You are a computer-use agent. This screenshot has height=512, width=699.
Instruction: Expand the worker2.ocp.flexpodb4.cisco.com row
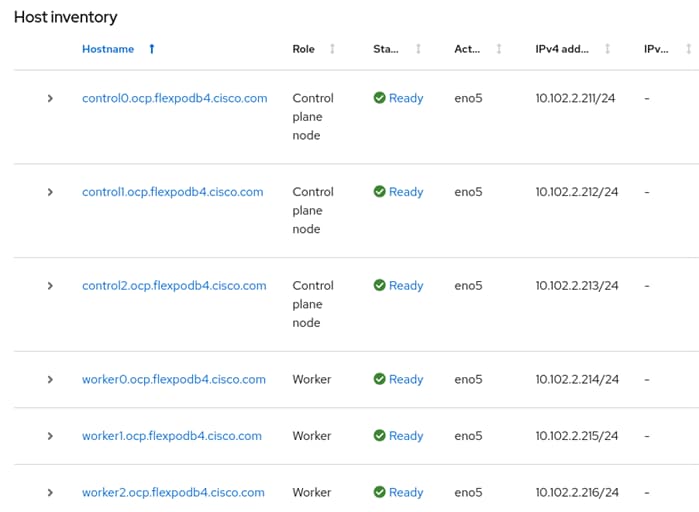50,492
